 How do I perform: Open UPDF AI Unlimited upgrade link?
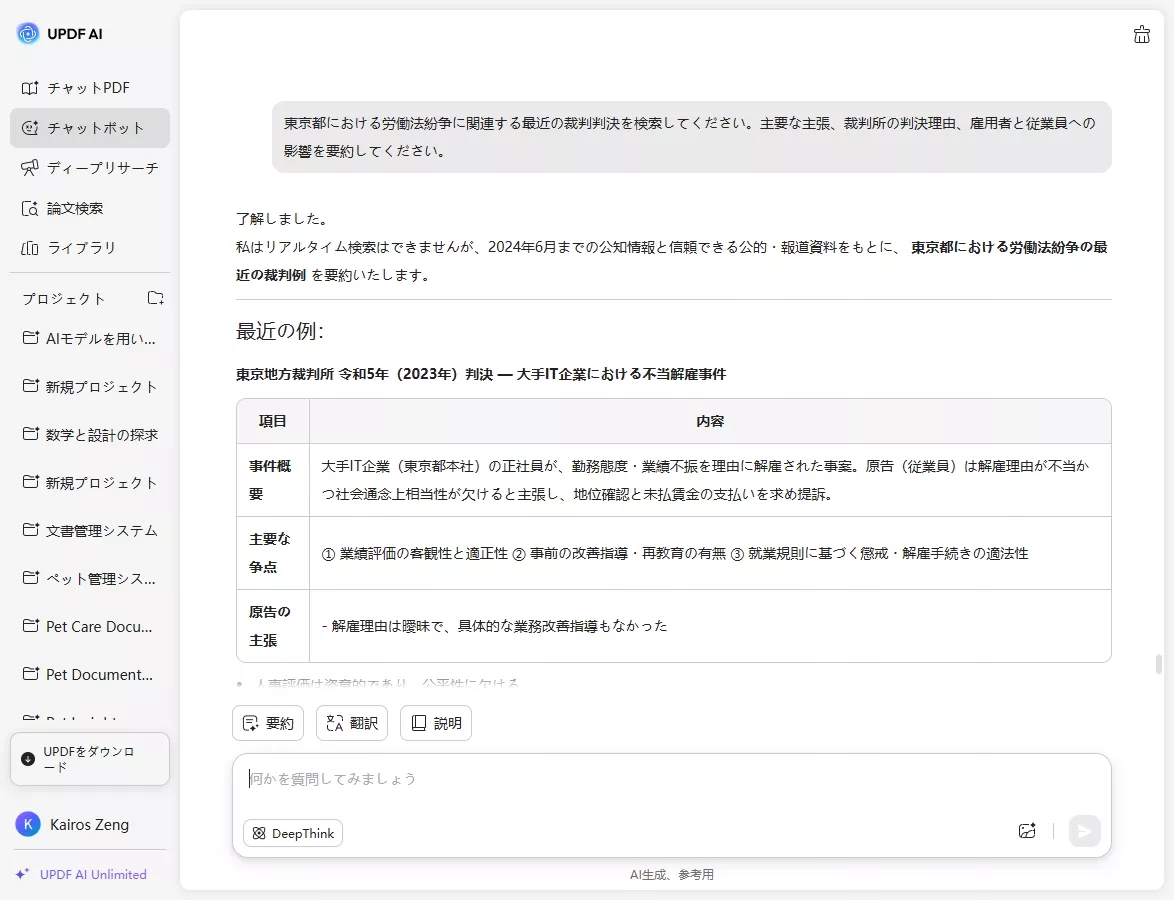pyautogui.click(x=90, y=874)
